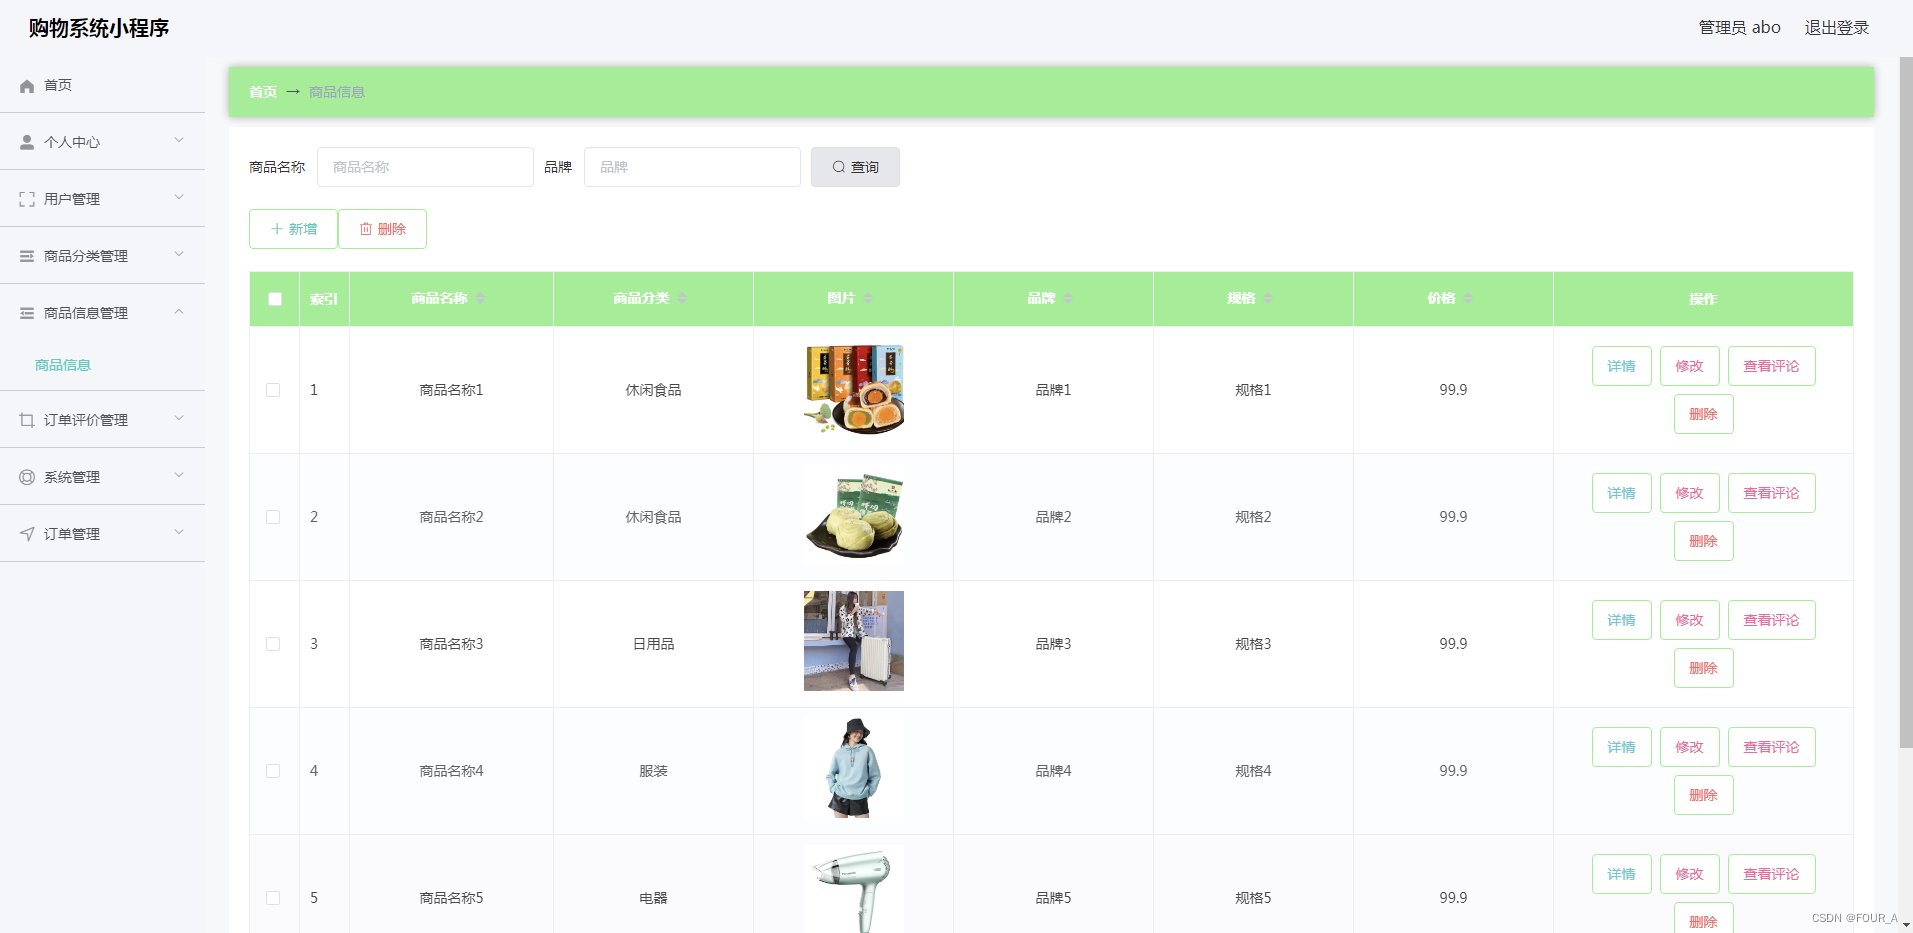Focus the 商品名称 search input
This screenshot has width=1913, height=933.
pos(425,167)
